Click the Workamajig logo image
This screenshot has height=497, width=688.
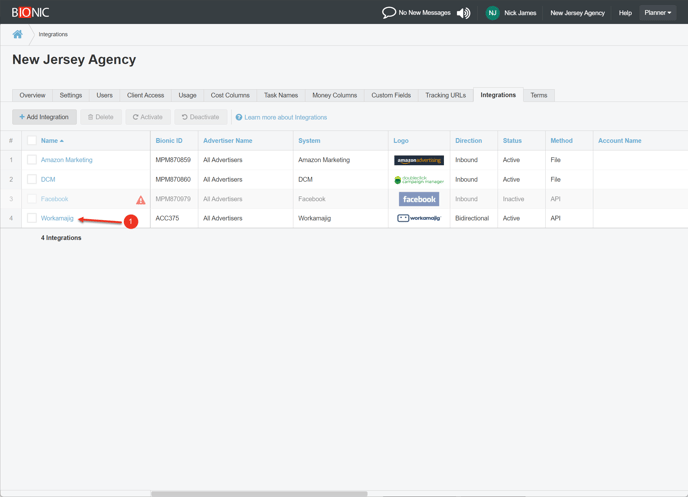[x=419, y=218]
